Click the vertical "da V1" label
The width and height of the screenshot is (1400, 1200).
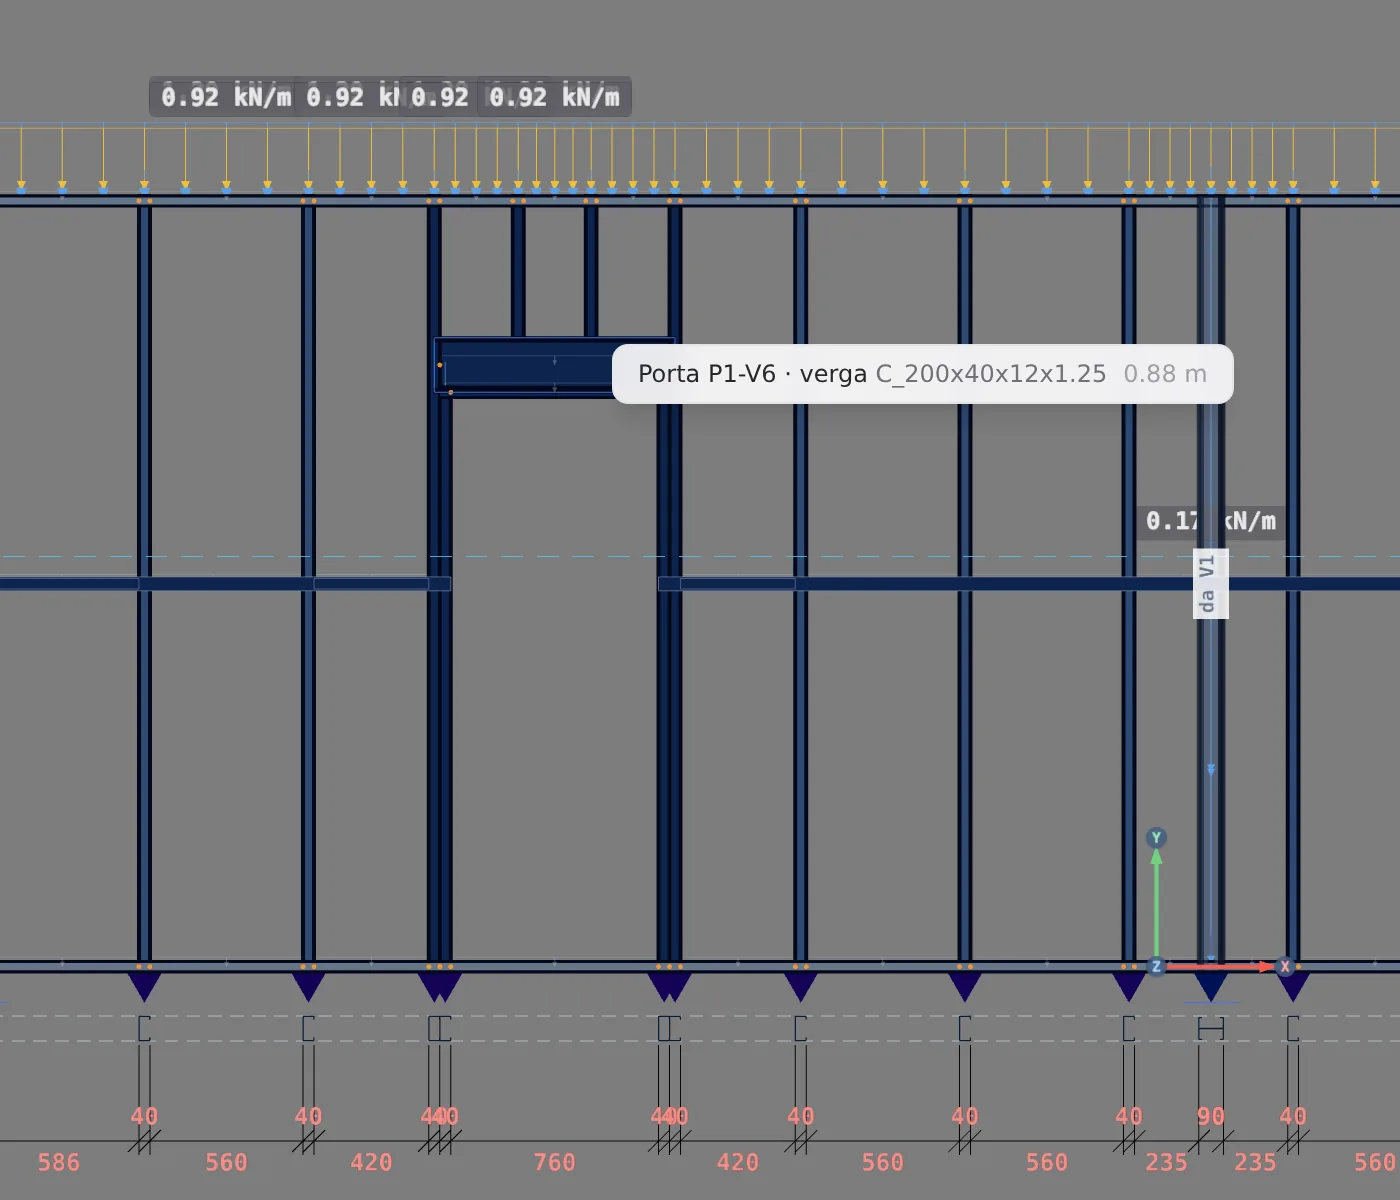[1210, 583]
